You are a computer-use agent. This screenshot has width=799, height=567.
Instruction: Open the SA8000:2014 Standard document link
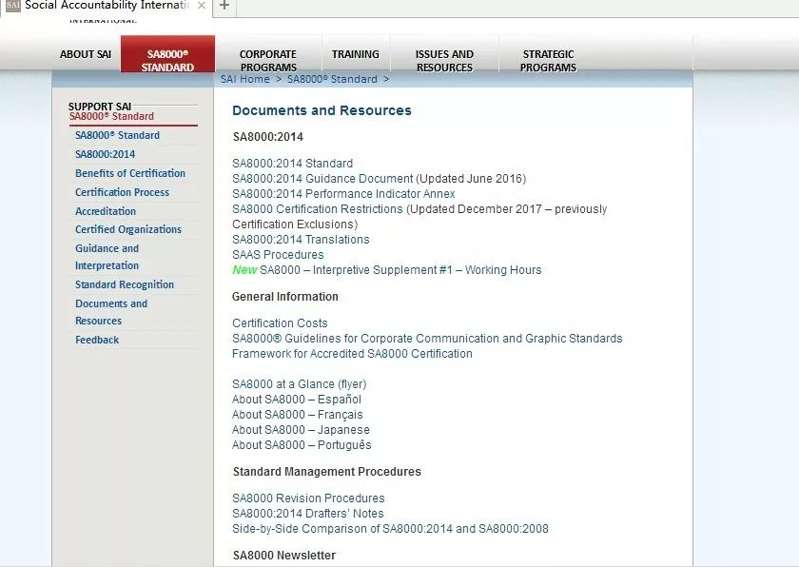click(x=292, y=163)
